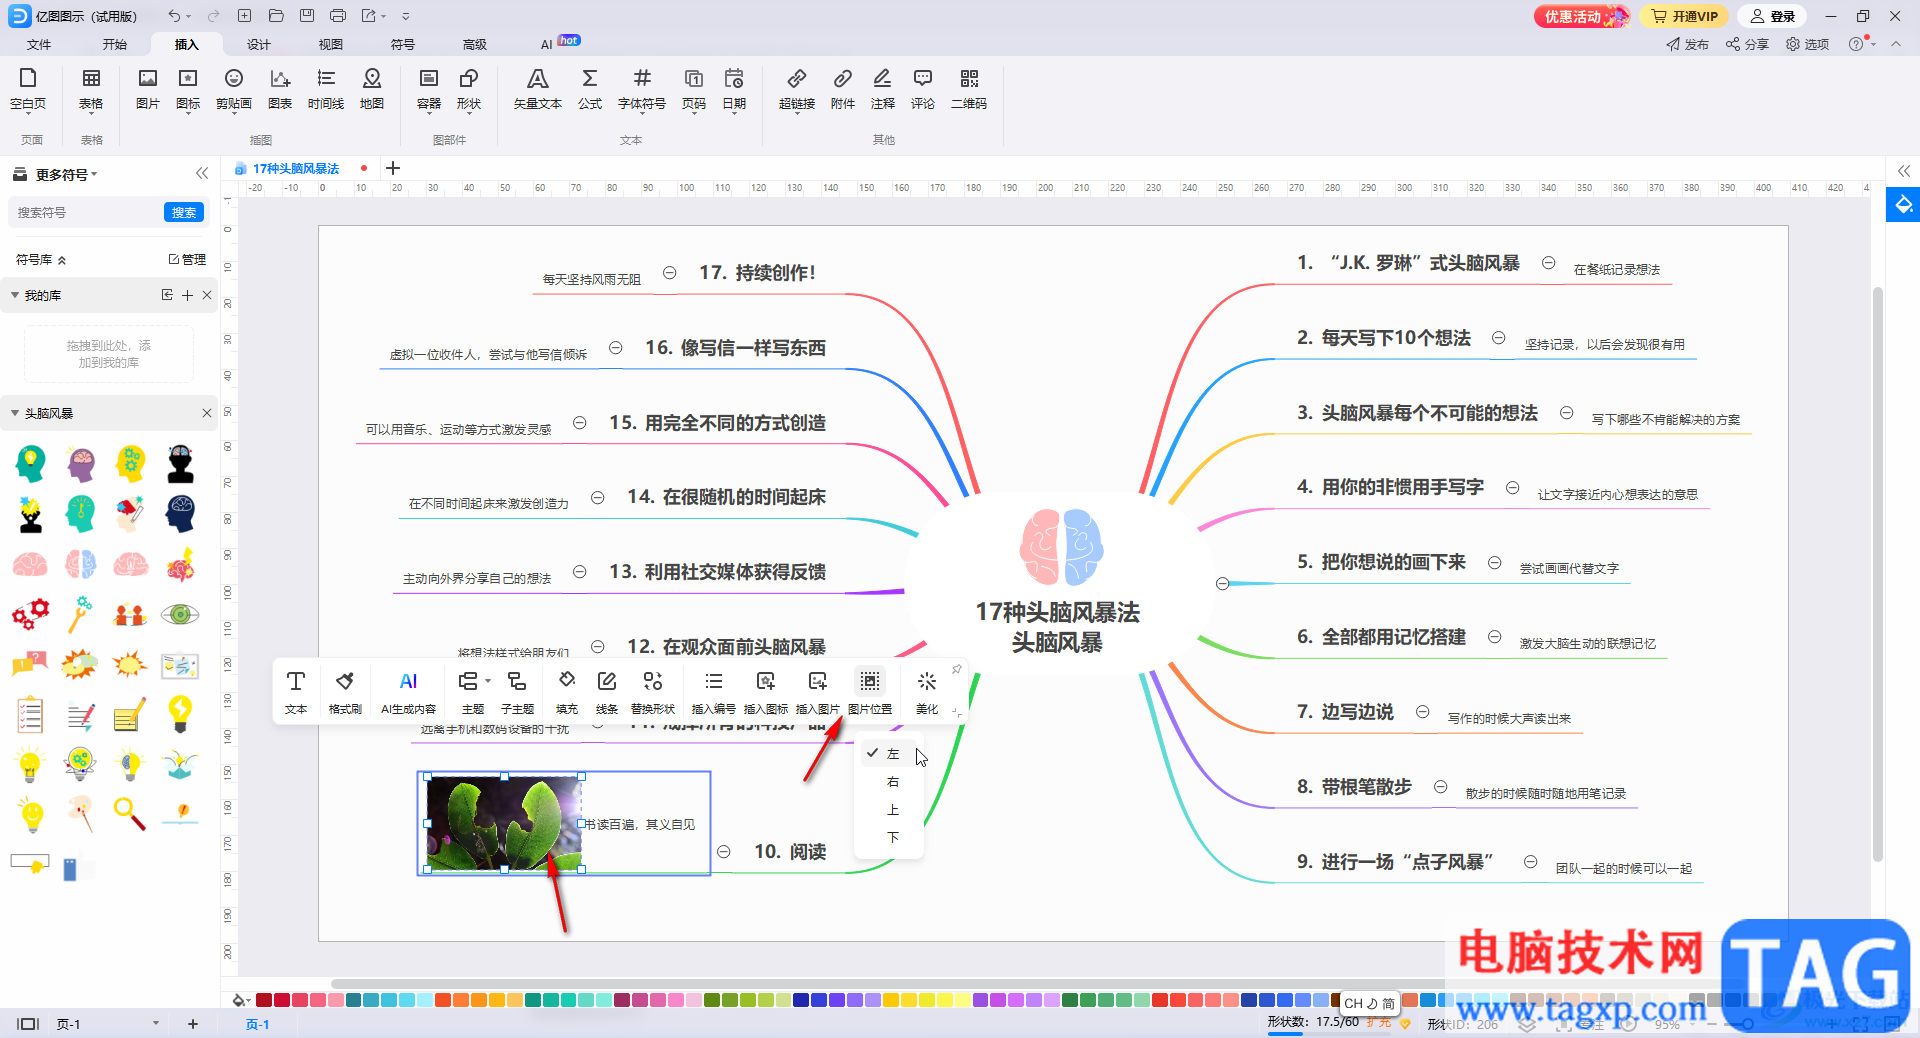Insert a Map (地图) from the ribbon

tap(372, 88)
